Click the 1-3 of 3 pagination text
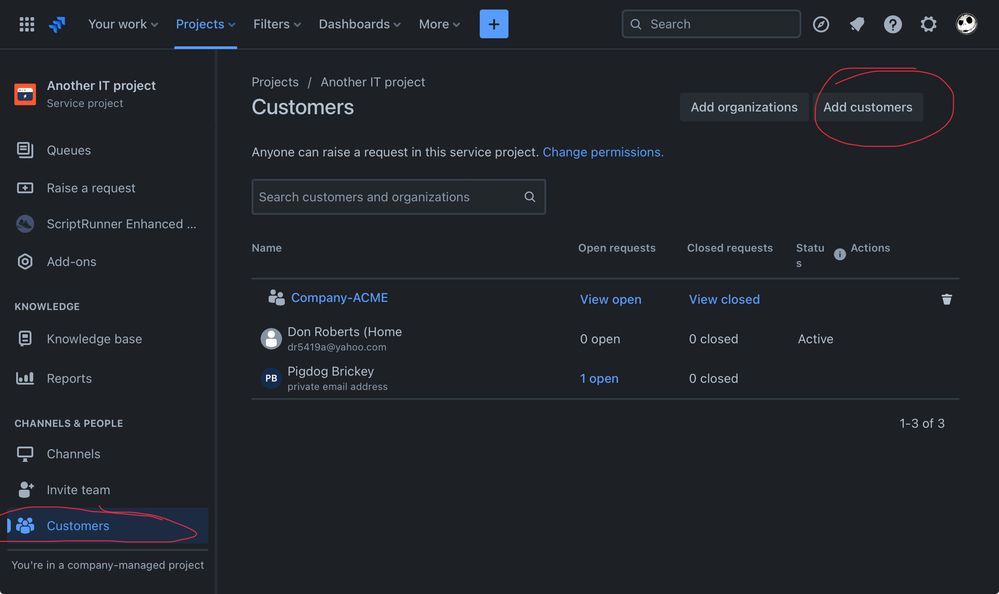This screenshot has height=594, width=999. (x=922, y=423)
